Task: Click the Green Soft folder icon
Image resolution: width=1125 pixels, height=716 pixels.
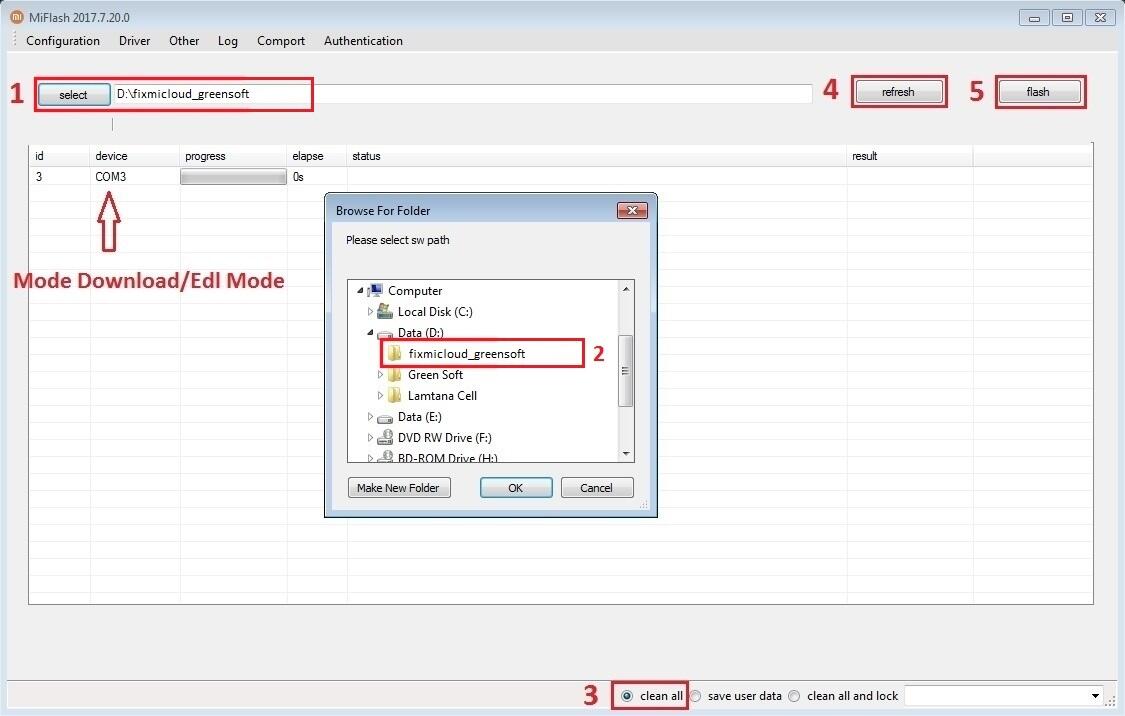Action: point(395,375)
